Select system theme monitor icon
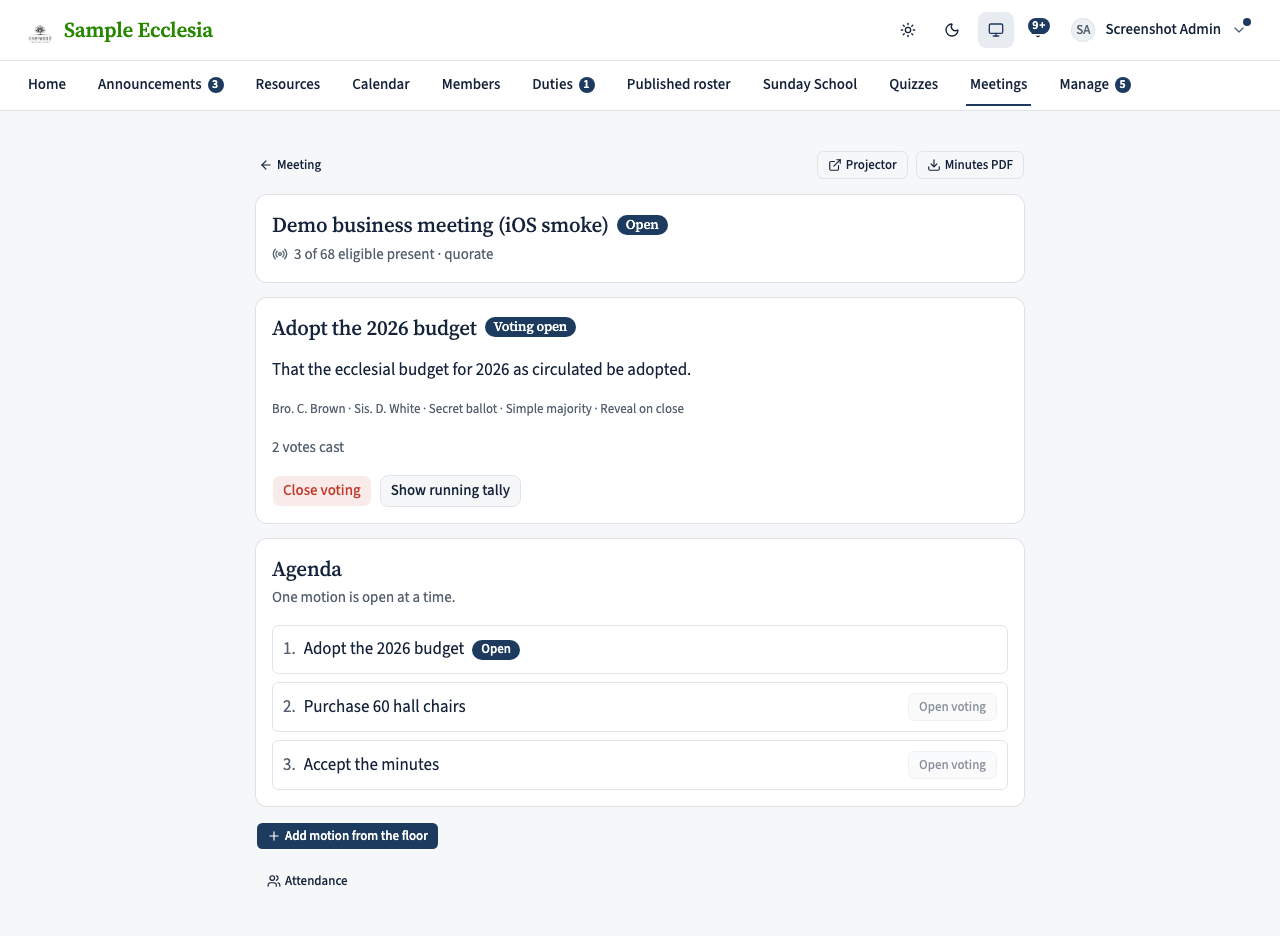Image resolution: width=1280 pixels, height=936 pixels. pyautogui.click(x=996, y=30)
